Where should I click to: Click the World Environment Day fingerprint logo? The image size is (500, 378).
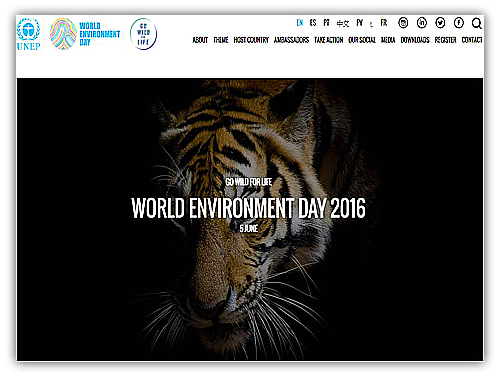pyautogui.click(x=85, y=34)
